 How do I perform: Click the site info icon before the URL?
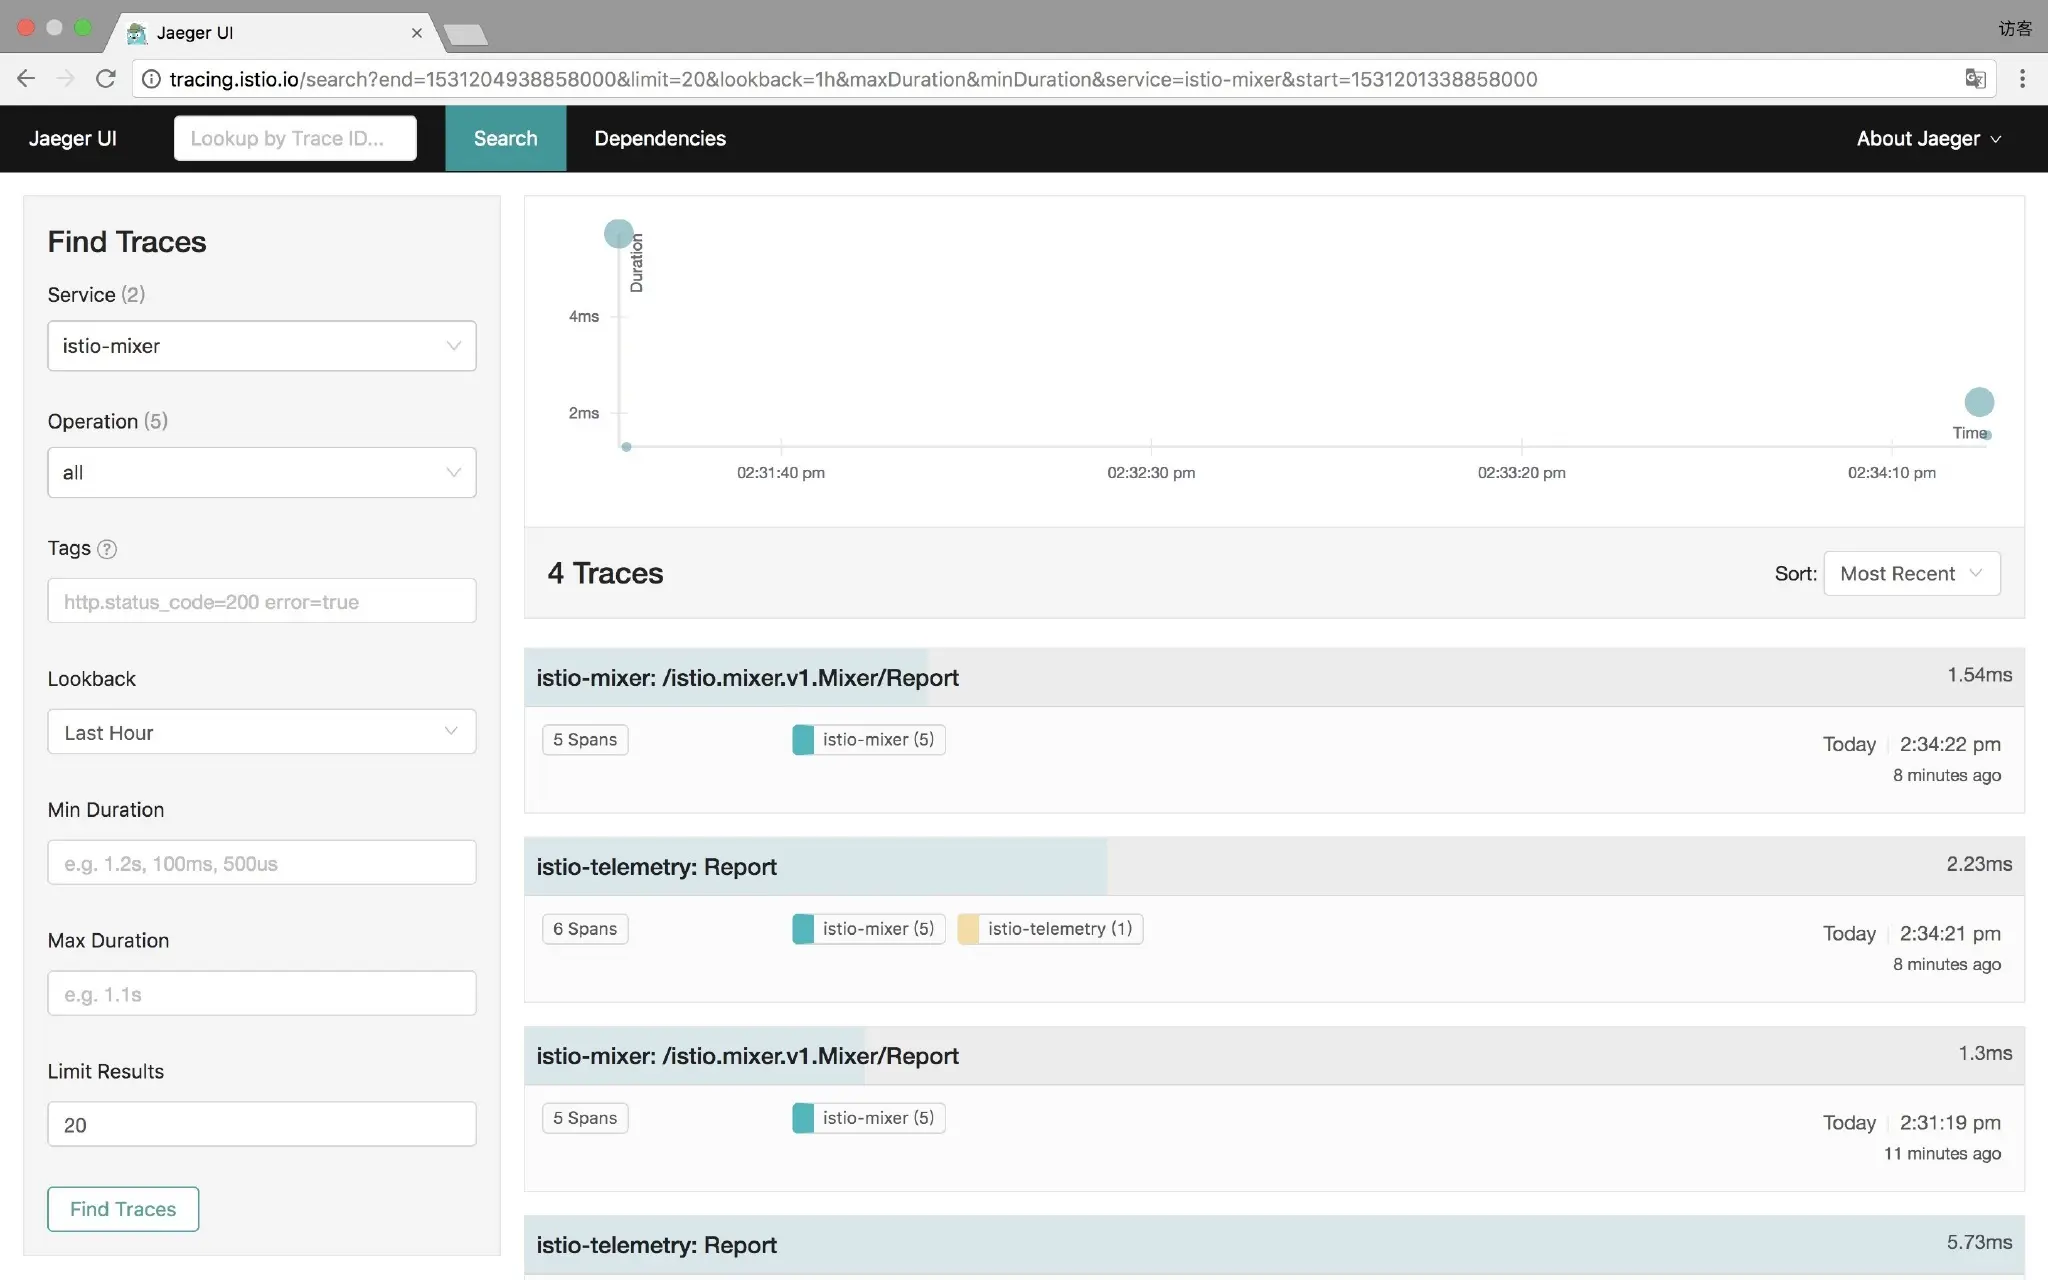pyautogui.click(x=151, y=79)
